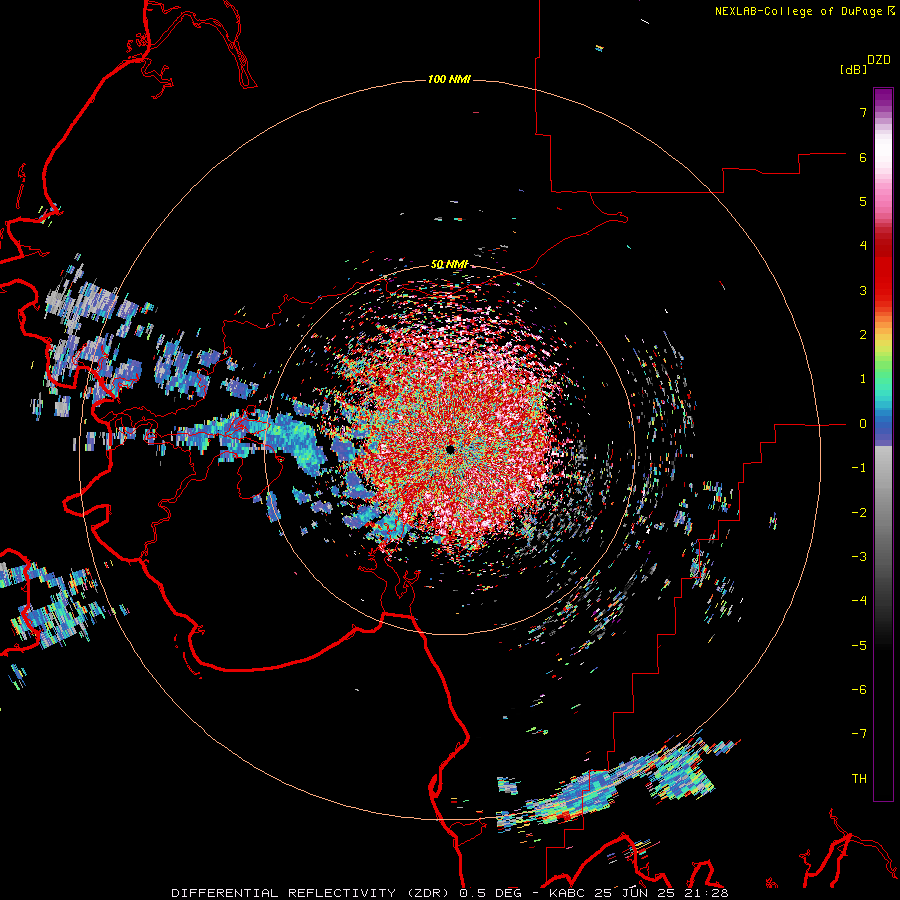Screen dimensions: 900x900
Task: Select the -2 value on the scale
Action: [x=859, y=513]
